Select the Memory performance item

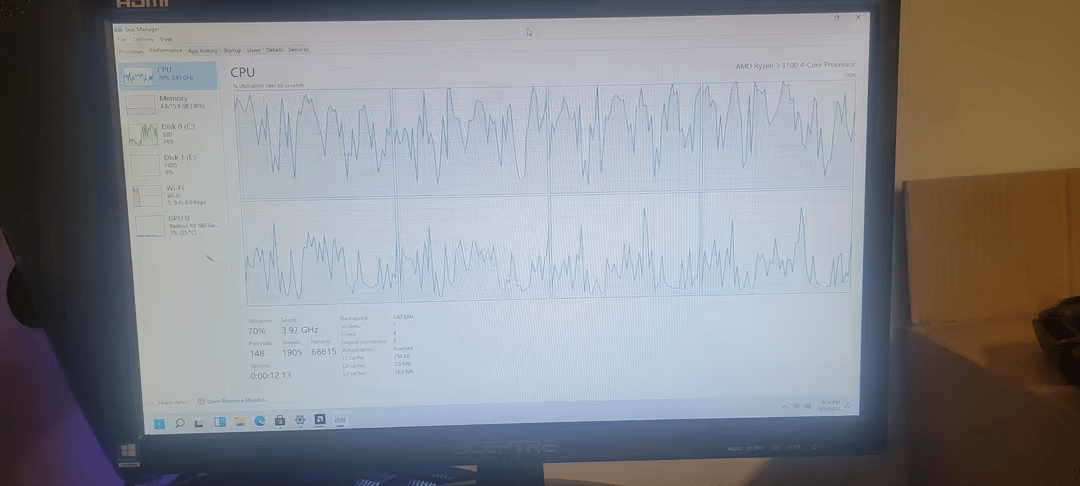[x=172, y=104]
